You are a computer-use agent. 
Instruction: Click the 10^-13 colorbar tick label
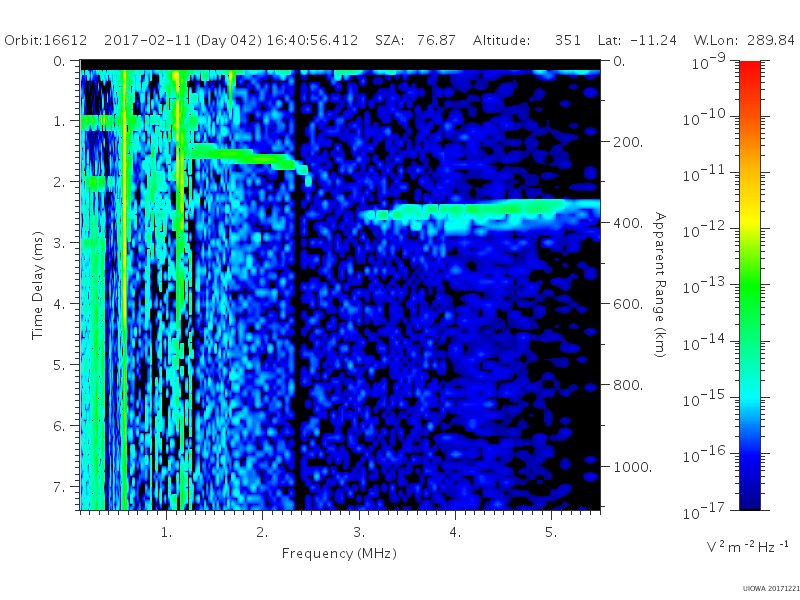[x=704, y=286]
